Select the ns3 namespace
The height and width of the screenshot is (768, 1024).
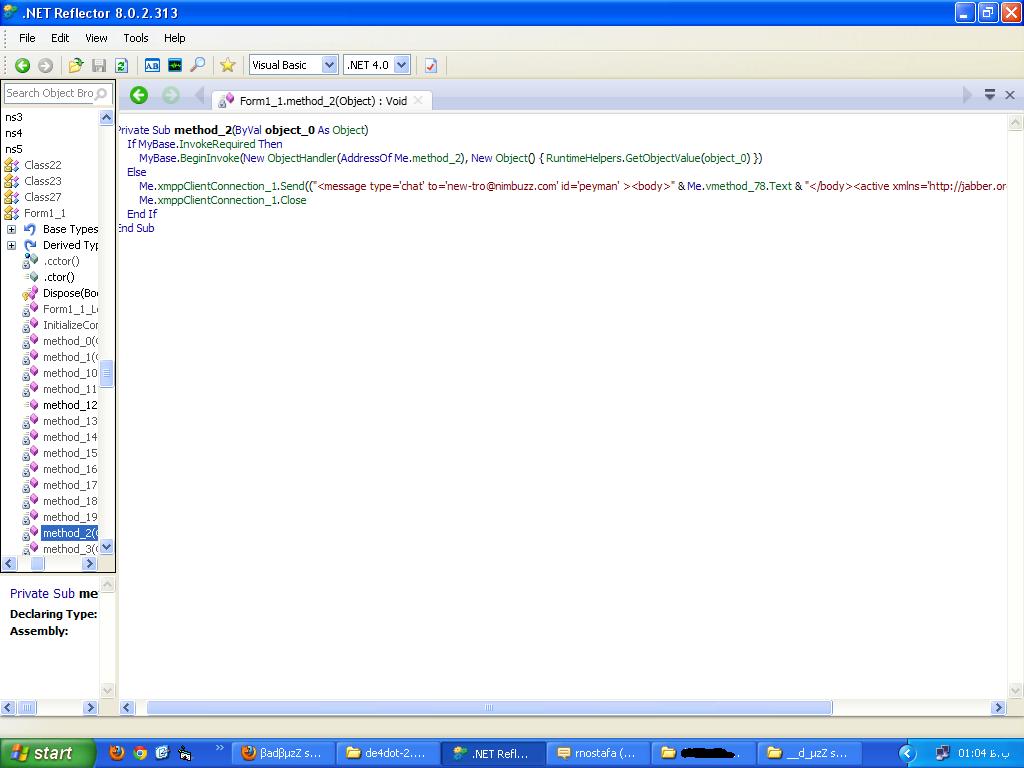click(14, 117)
